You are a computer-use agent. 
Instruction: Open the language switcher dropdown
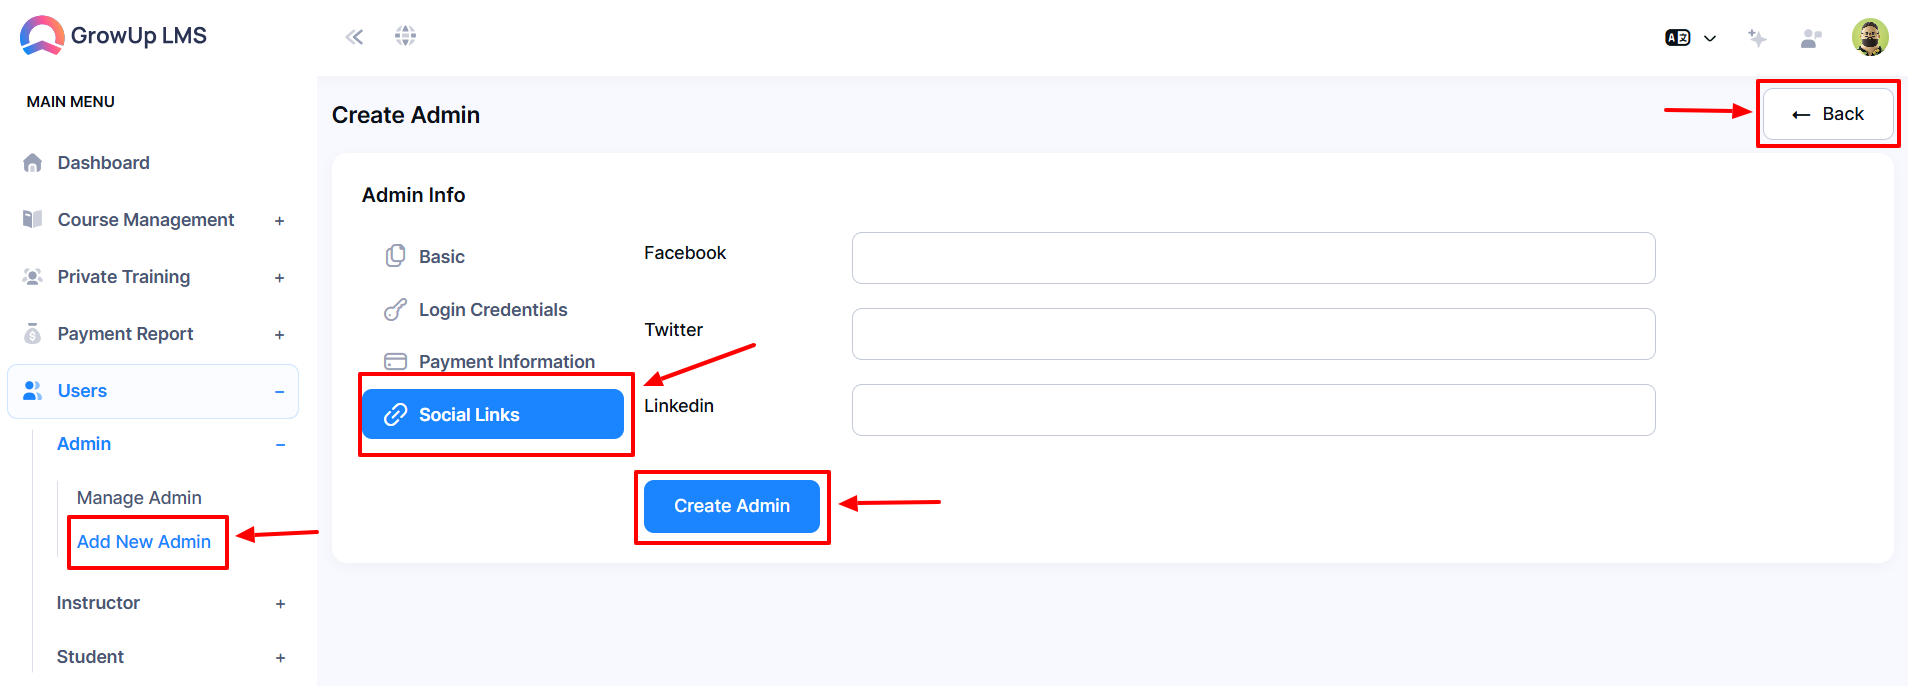point(1690,38)
